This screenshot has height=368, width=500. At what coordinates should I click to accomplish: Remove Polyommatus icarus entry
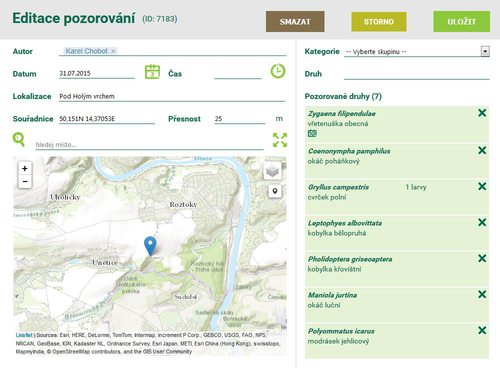pos(482,330)
